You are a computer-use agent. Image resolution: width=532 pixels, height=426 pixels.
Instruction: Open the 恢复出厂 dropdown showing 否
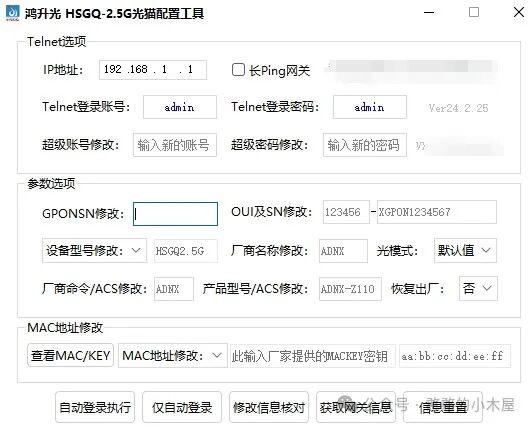pyautogui.click(x=478, y=289)
